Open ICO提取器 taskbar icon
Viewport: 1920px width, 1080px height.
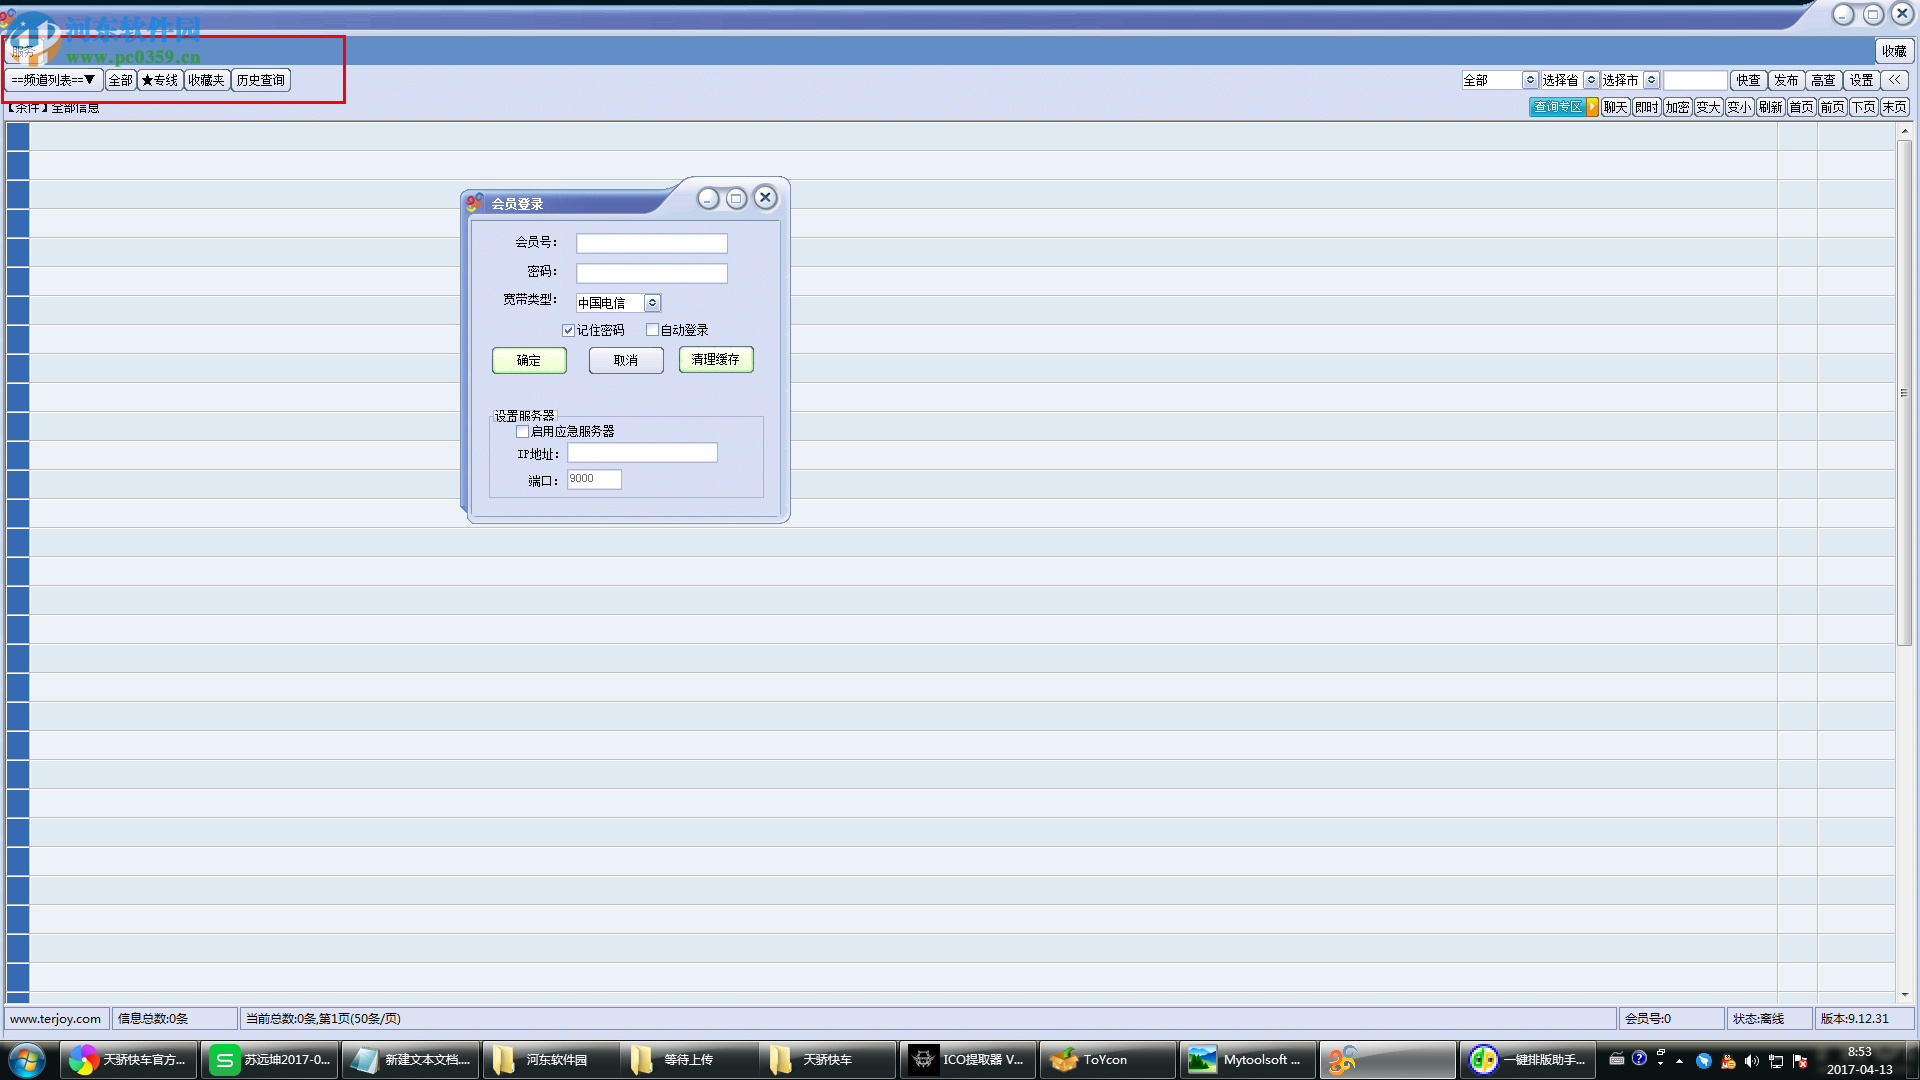click(966, 1060)
